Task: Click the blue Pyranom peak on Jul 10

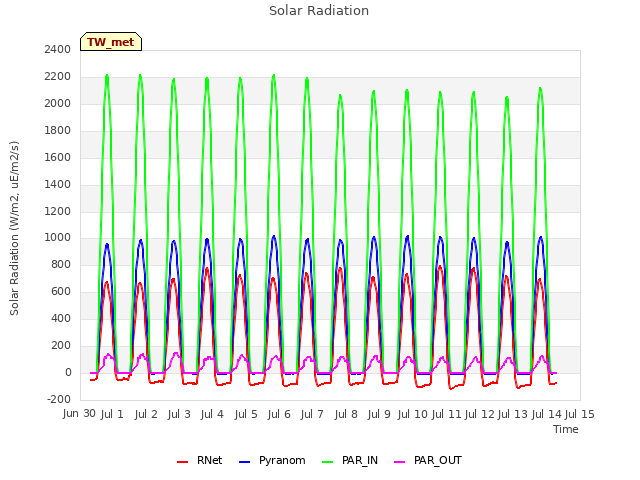Action: tap(407, 236)
